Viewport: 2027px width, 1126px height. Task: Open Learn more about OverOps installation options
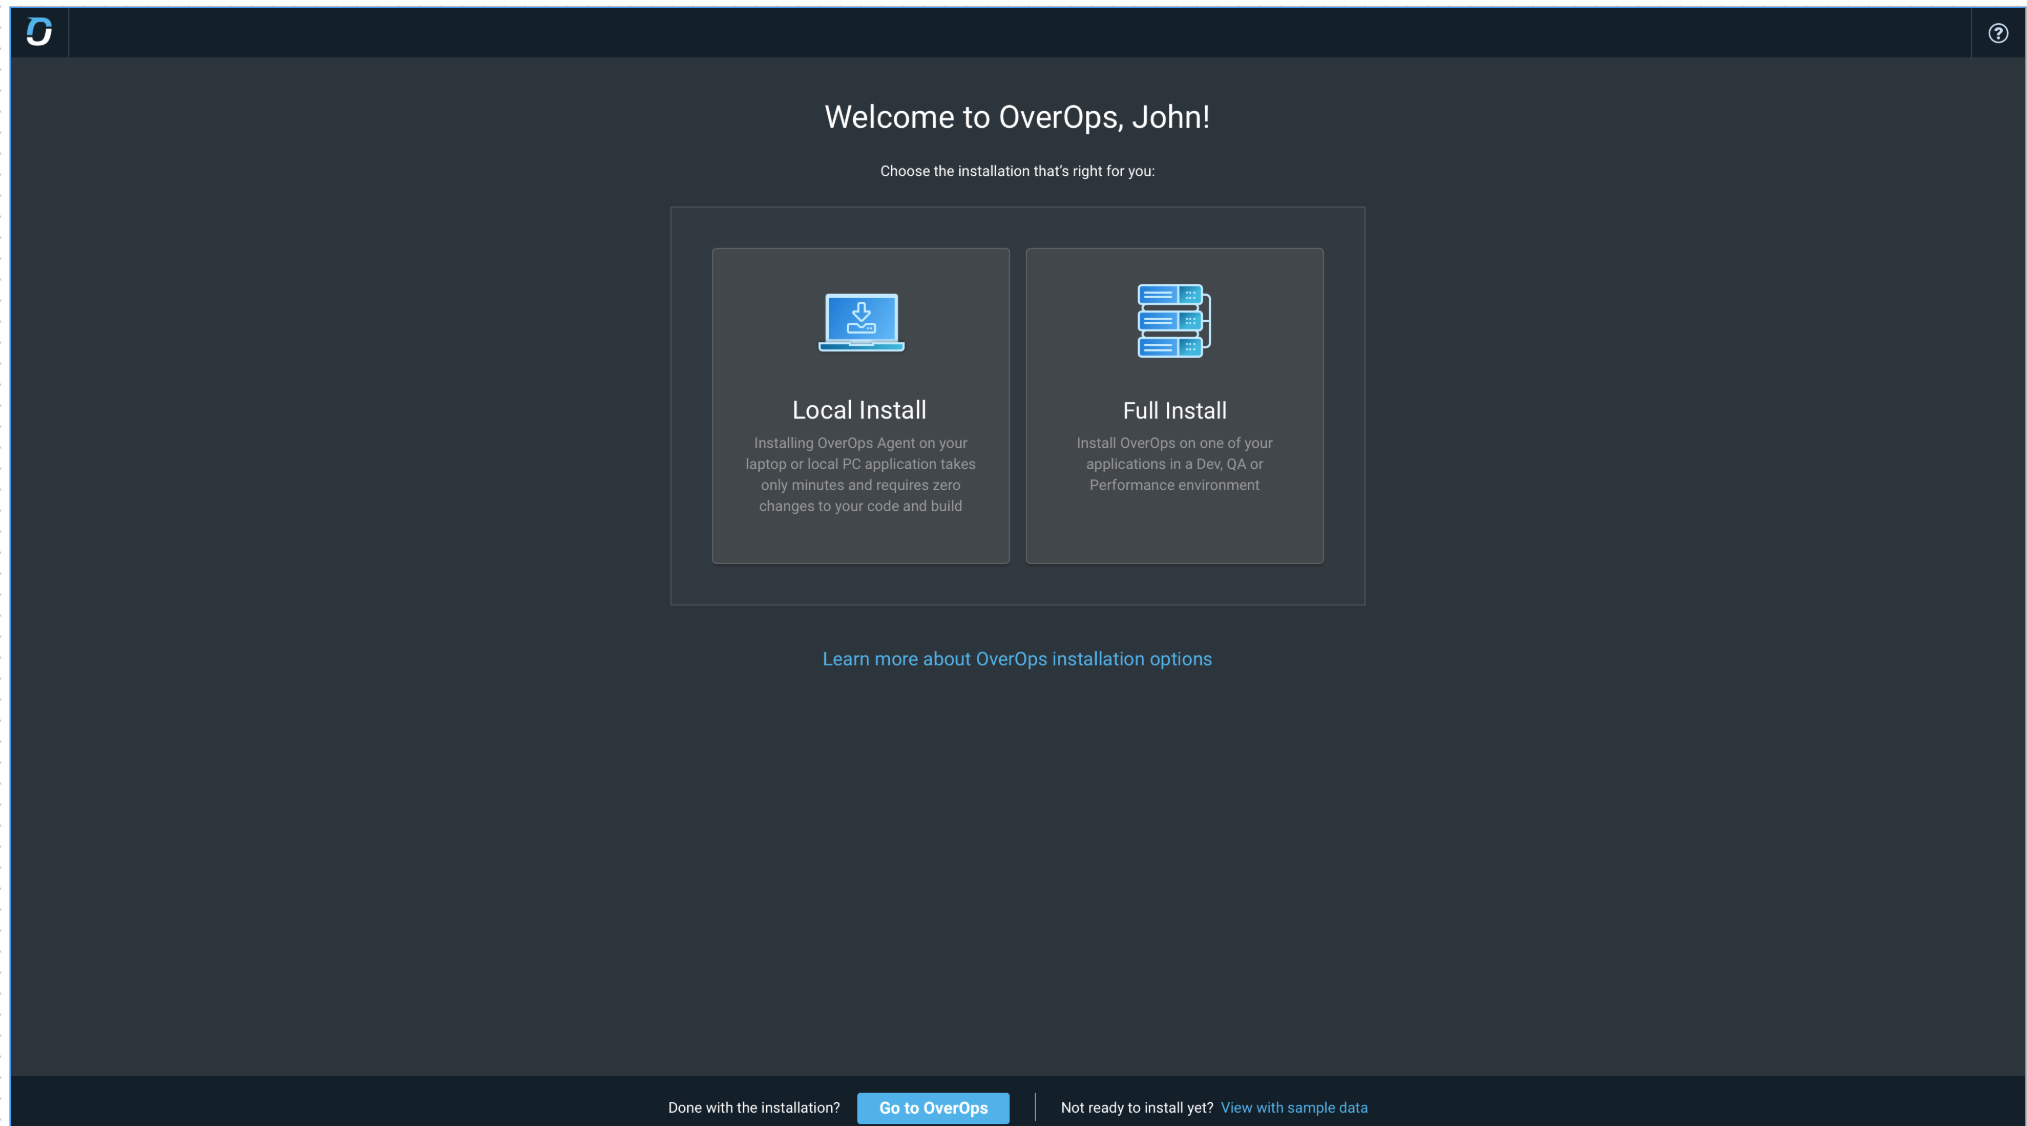(x=1016, y=659)
